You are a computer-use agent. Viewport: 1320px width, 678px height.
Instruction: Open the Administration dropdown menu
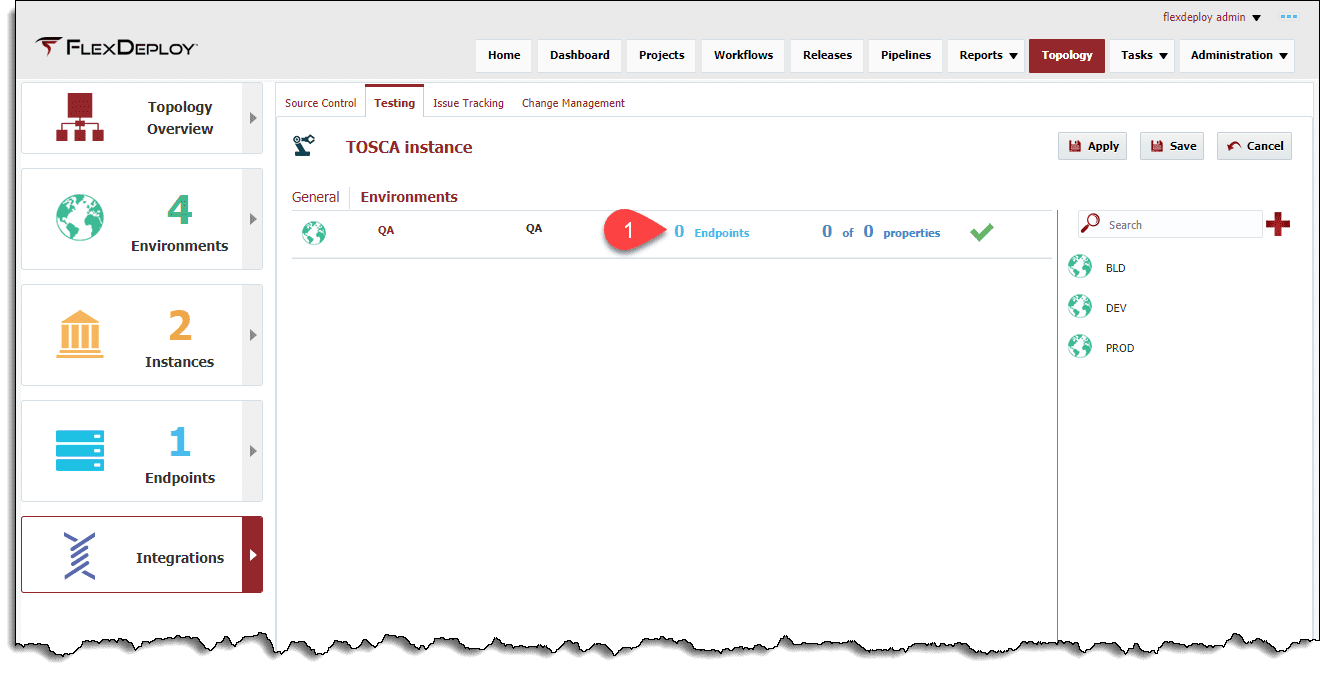pos(1237,55)
